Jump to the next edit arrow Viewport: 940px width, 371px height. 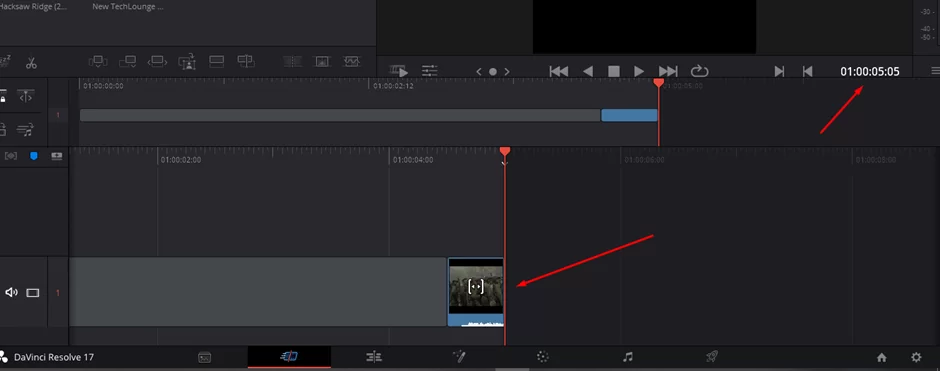pos(507,71)
